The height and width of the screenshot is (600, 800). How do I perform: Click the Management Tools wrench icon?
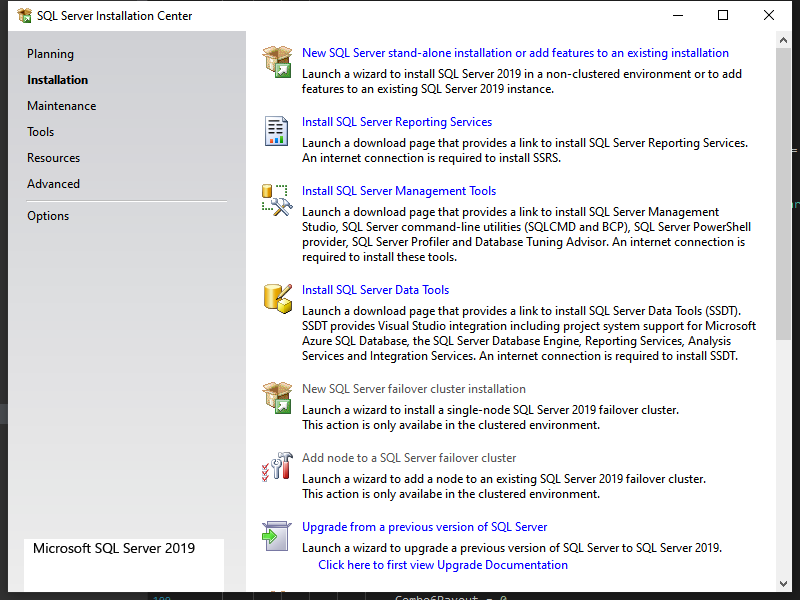tap(276, 199)
